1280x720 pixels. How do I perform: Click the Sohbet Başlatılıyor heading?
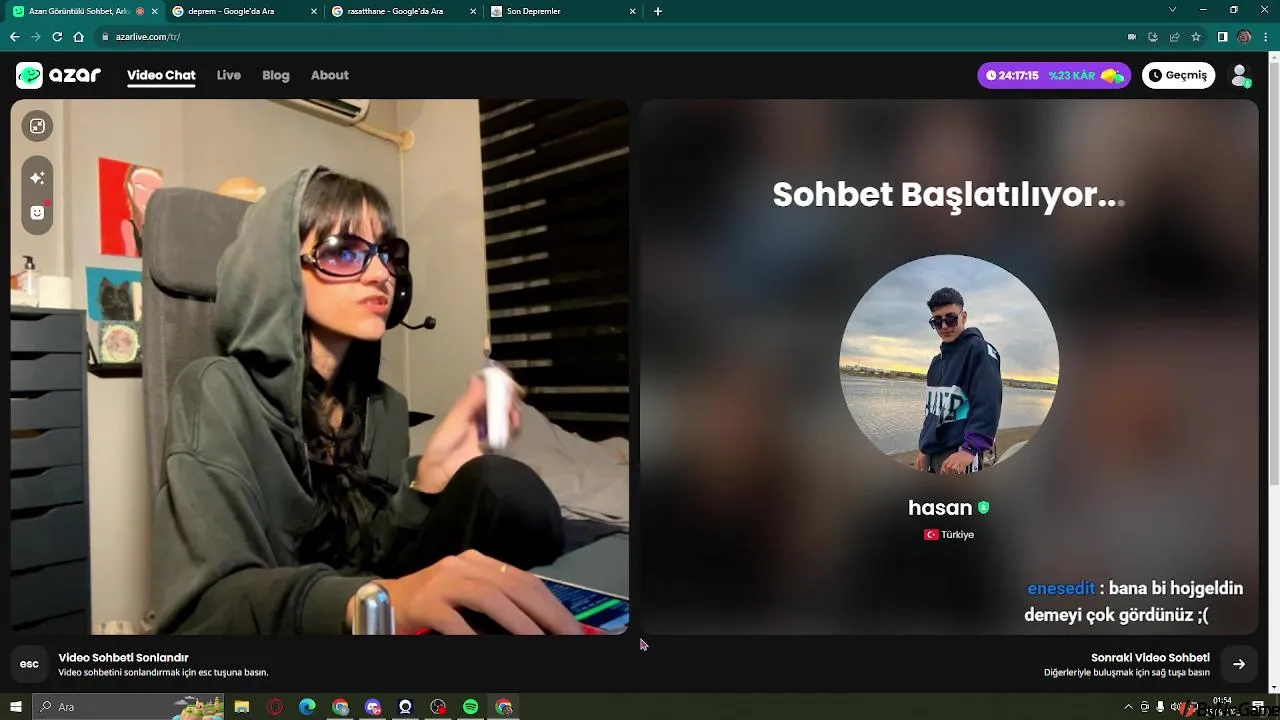(949, 194)
